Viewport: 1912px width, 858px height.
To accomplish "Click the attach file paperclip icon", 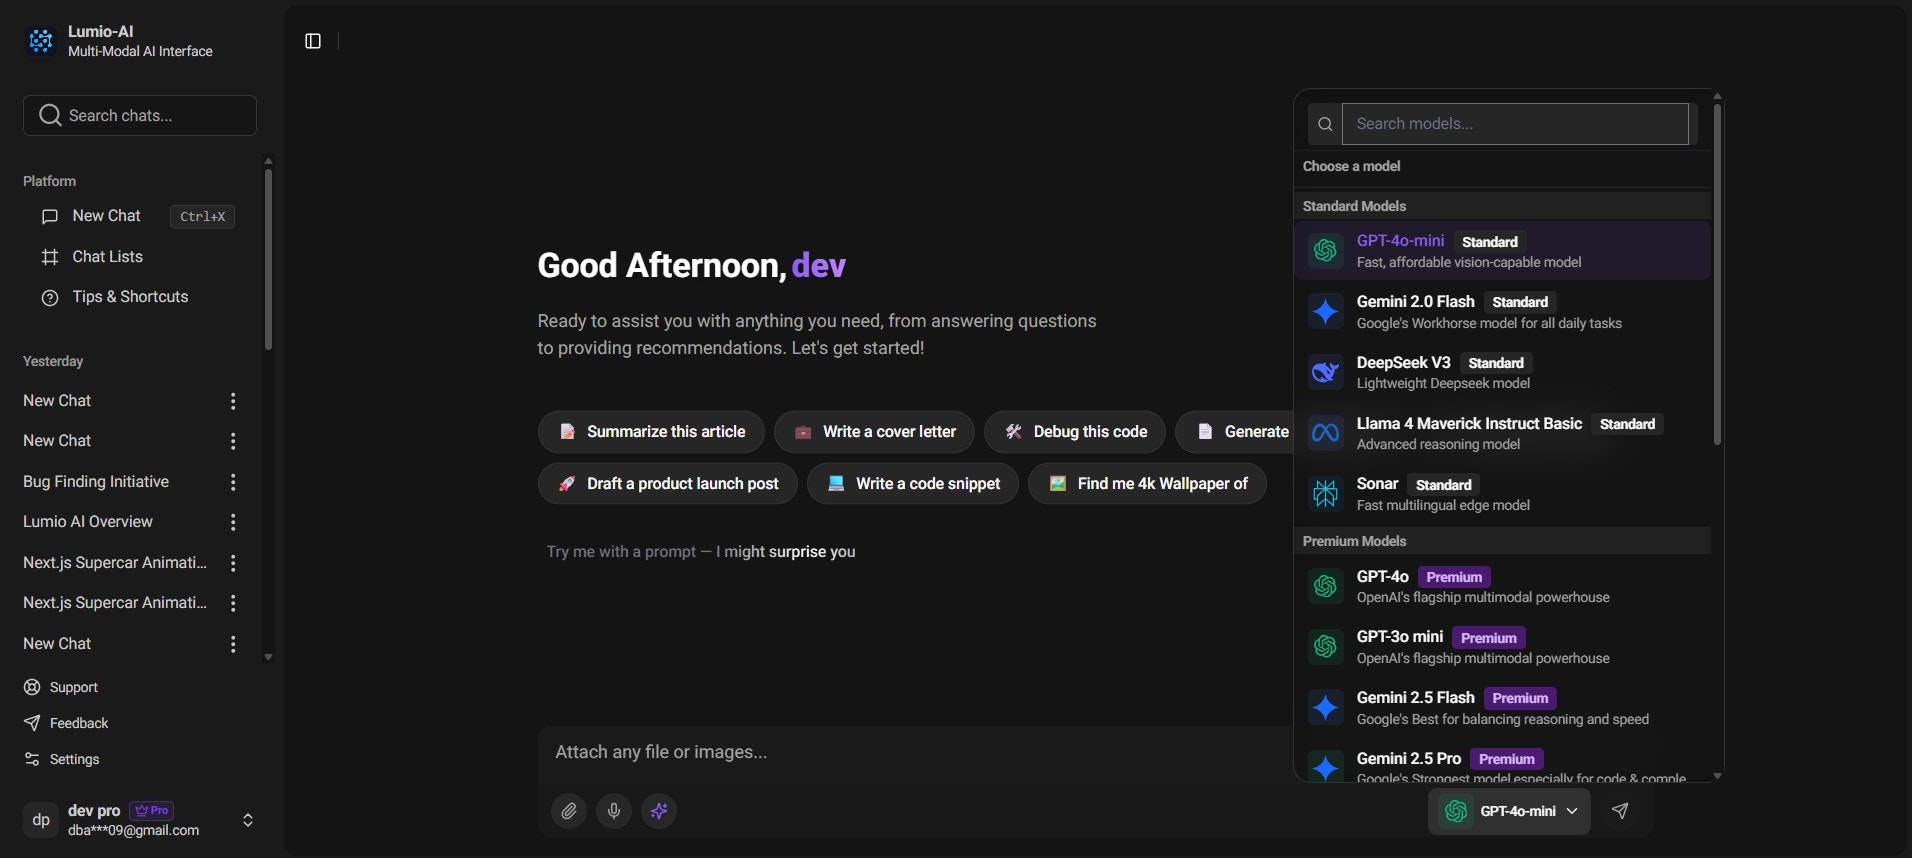I will [x=569, y=811].
